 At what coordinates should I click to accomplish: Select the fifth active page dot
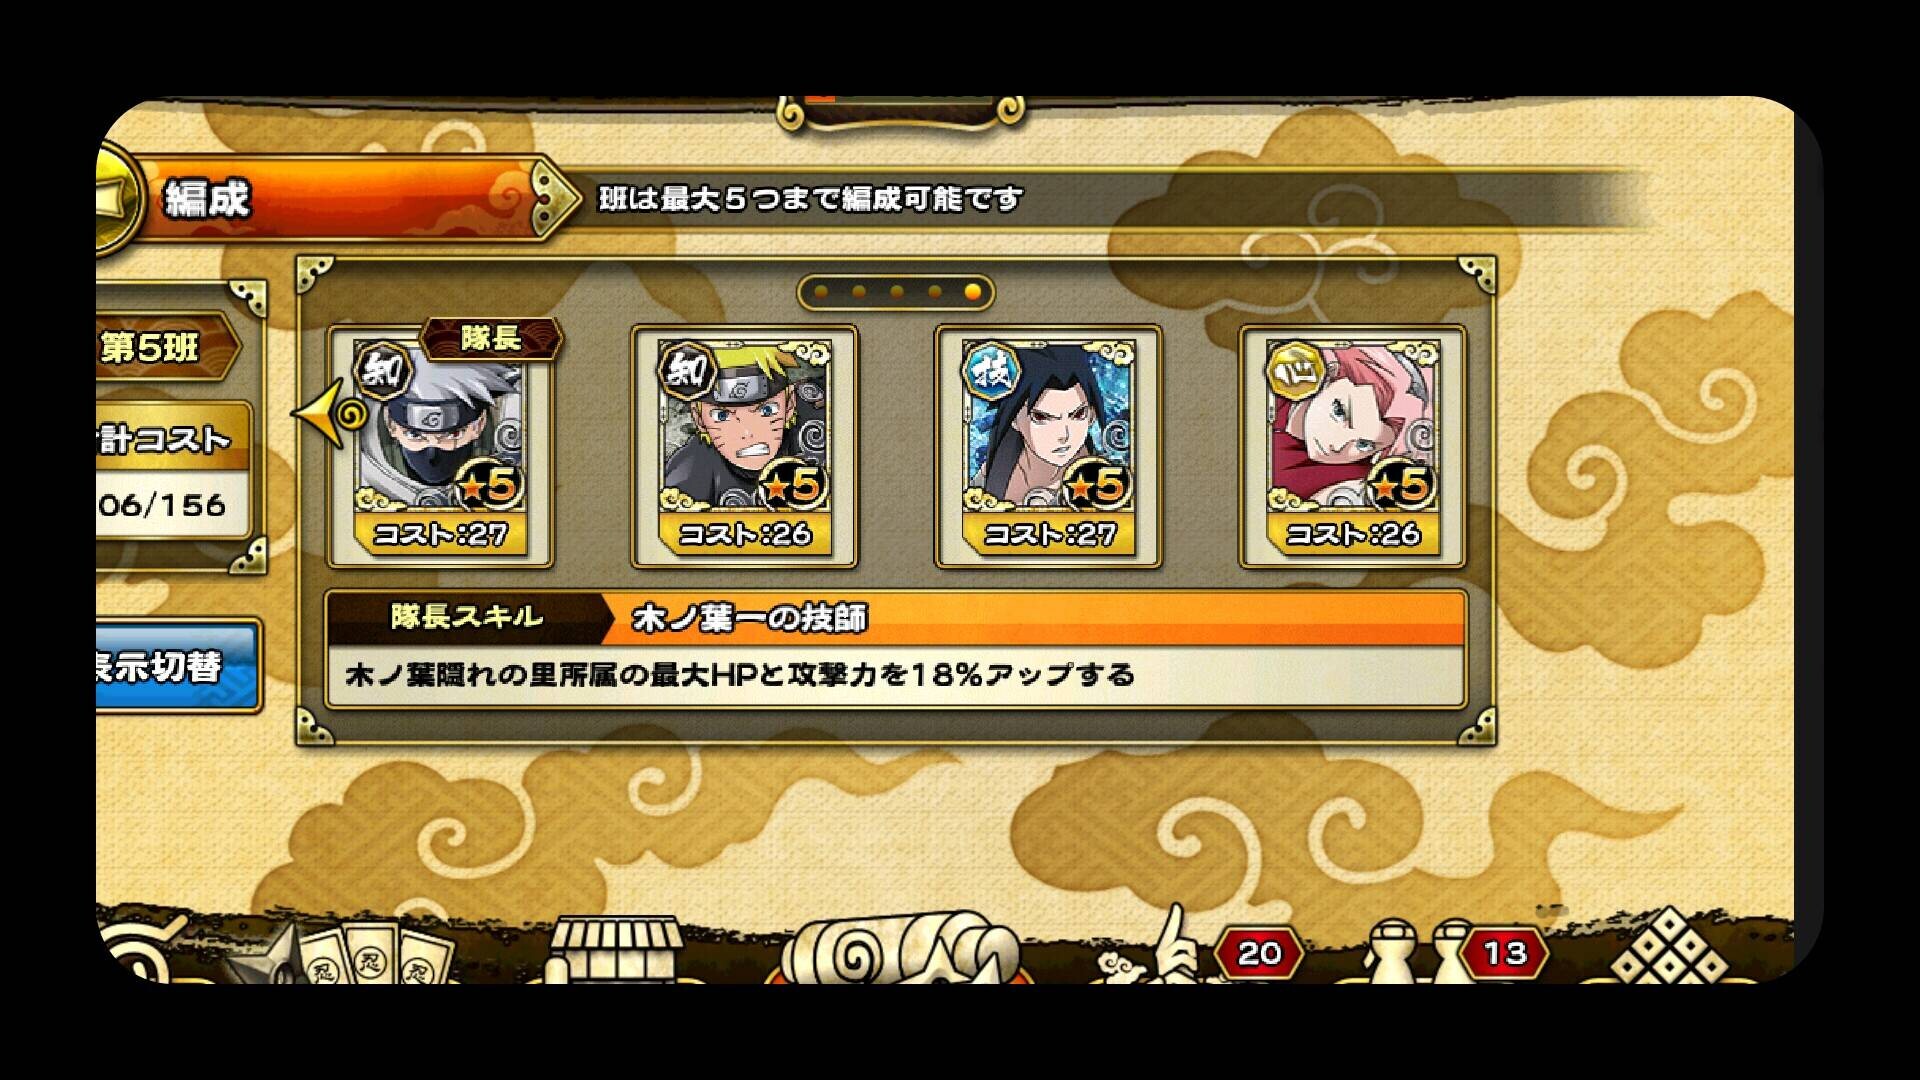[973, 292]
